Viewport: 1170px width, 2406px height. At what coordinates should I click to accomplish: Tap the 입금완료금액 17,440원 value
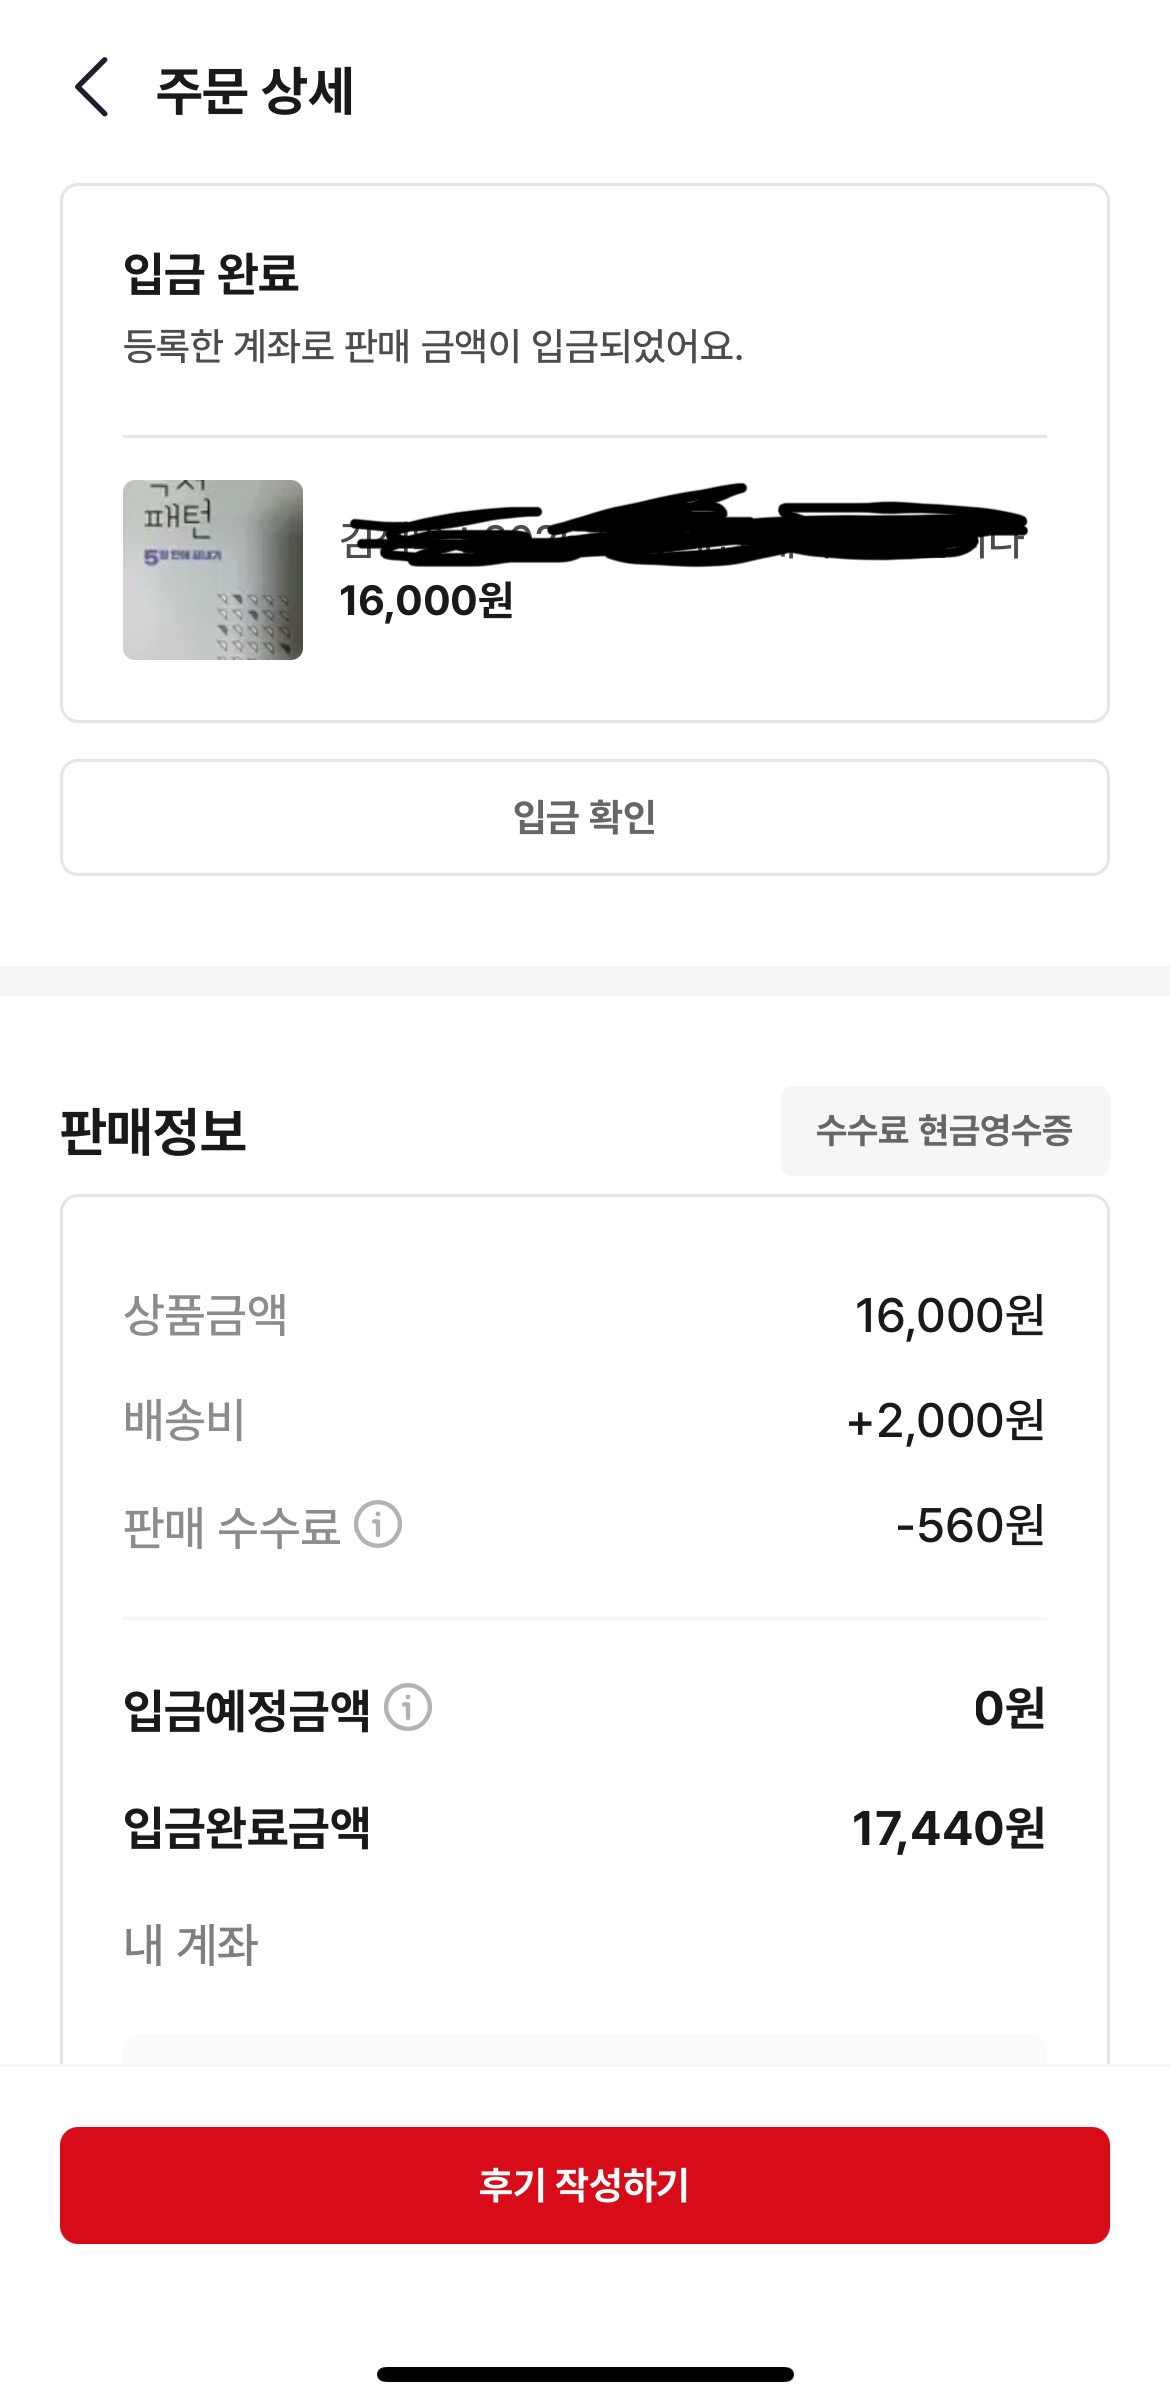(948, 1828)
